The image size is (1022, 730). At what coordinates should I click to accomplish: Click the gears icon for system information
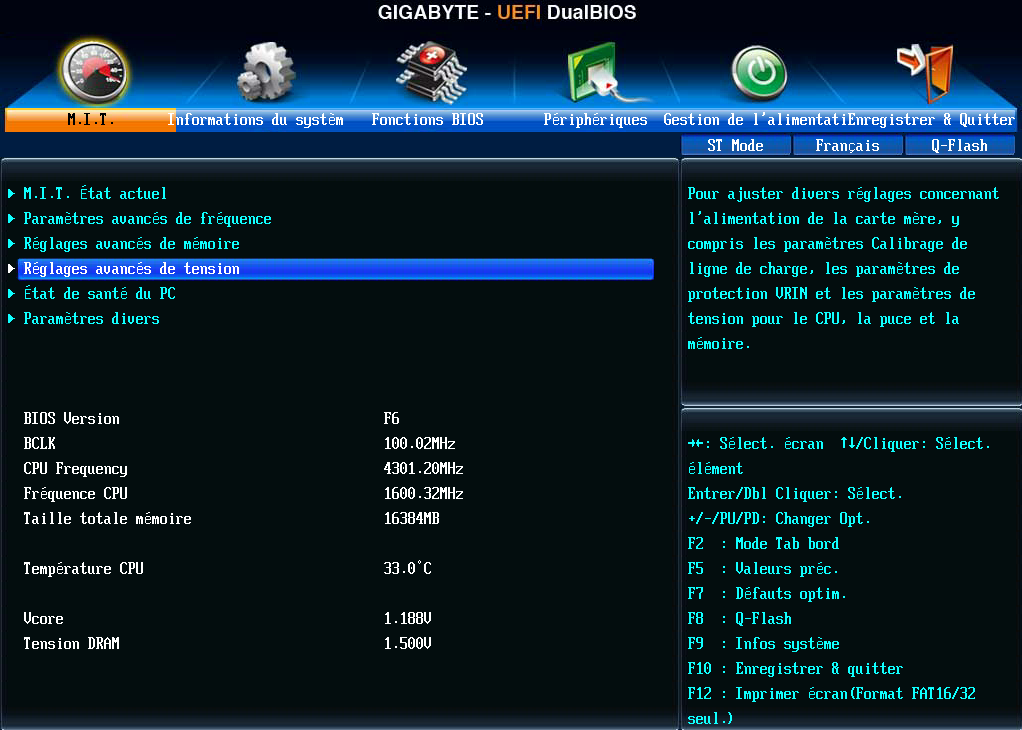pyautogui.click(x=265, y=72)
